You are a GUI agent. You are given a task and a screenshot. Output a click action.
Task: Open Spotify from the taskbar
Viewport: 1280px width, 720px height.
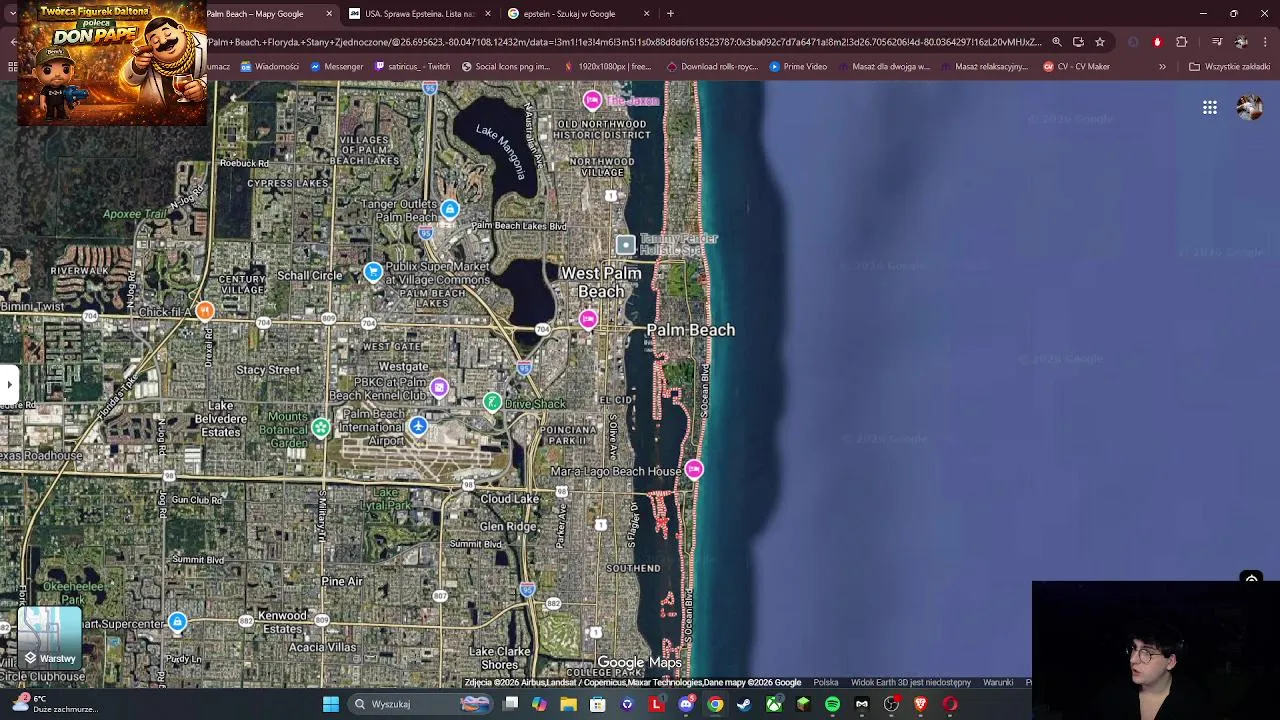pyautogui.click(x=832, y=704)
